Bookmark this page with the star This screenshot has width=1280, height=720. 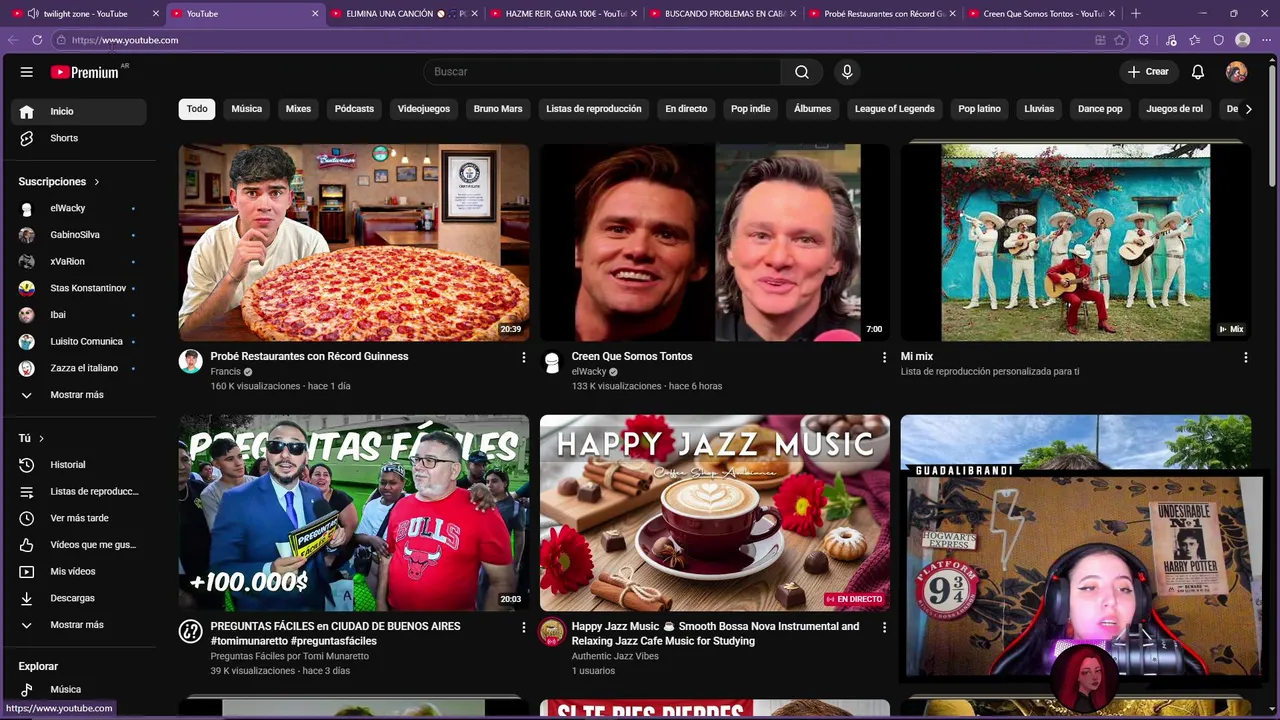pyautogui.click(x=1119, y=40)
